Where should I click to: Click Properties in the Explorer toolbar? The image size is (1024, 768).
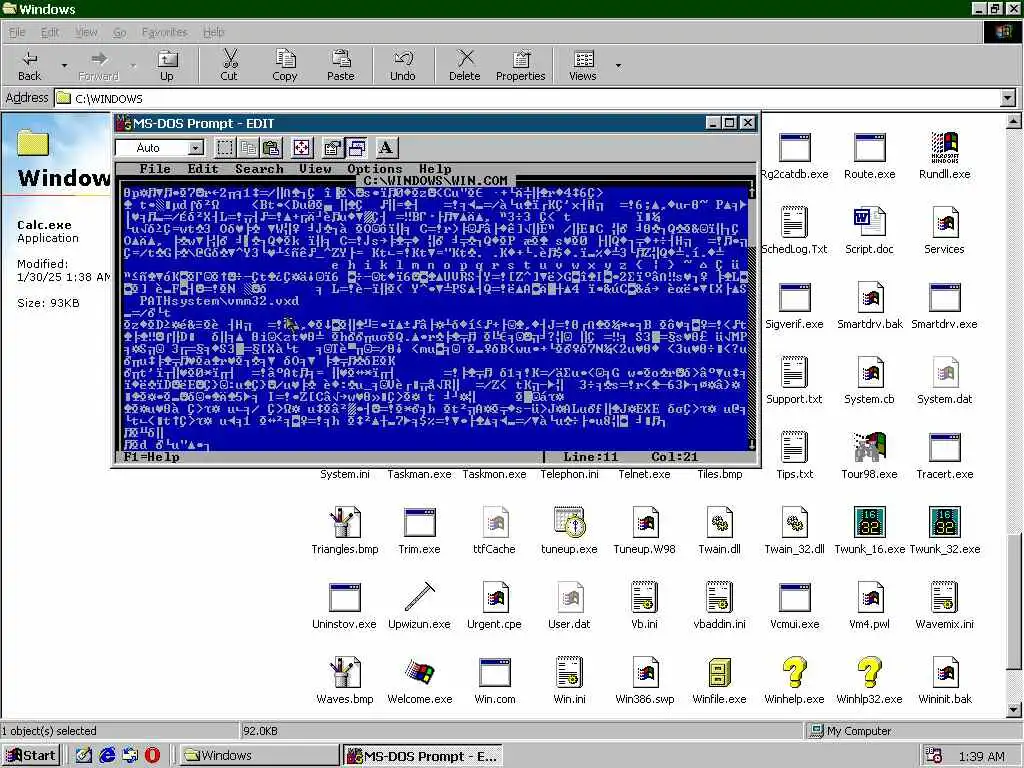point(520,66)
